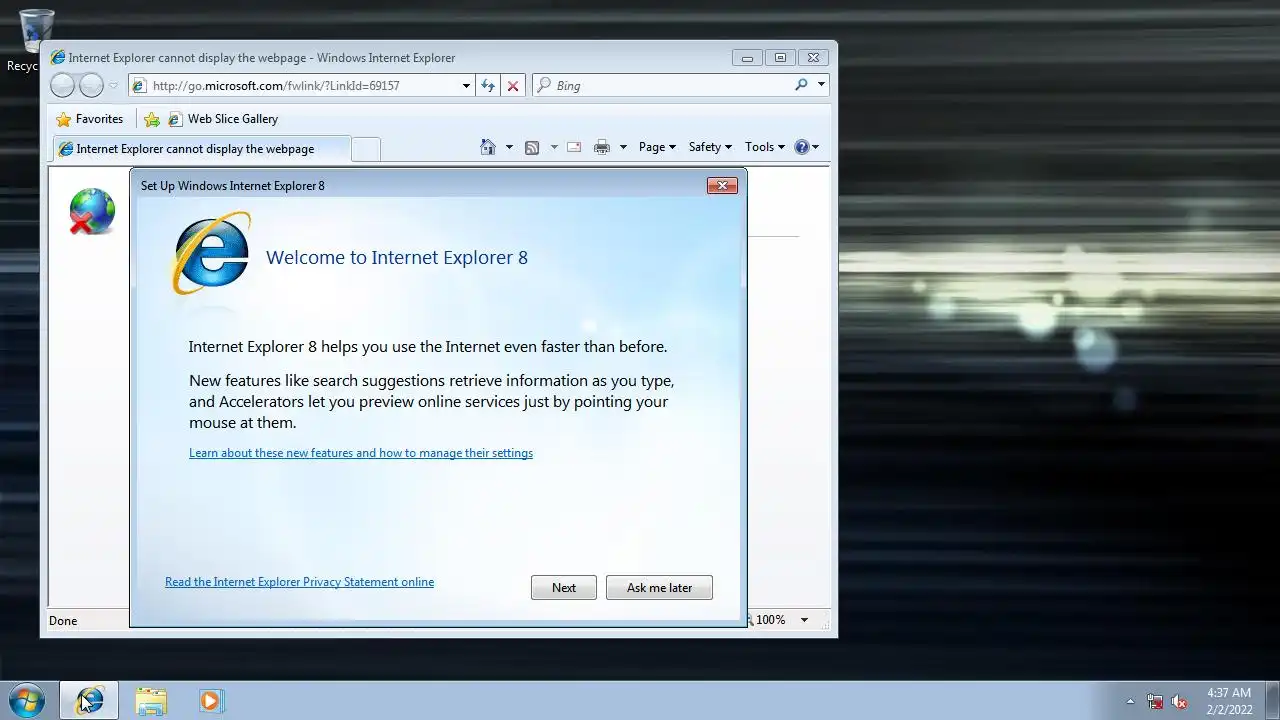The width and height of the screenshot is (1280, 720).
Task: Open the Tools menu
Action: pyautogui.click(x=765, y=147)
